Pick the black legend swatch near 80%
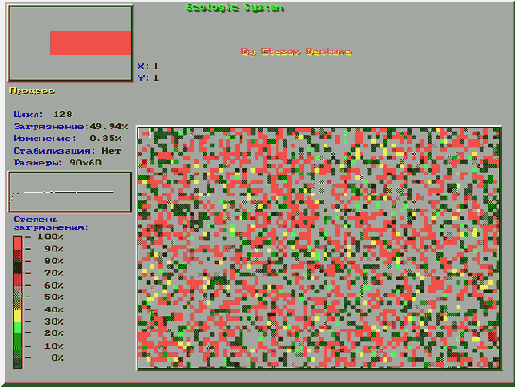 coord(18,268)
